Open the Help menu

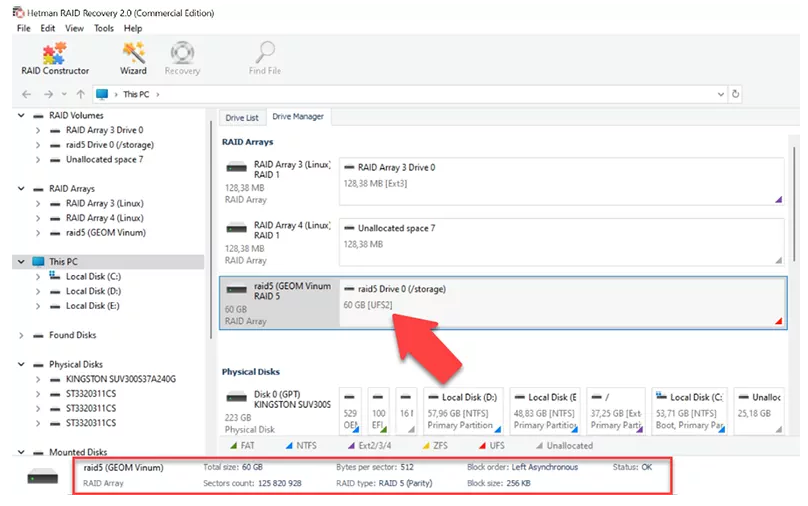pyautogui.click(x=132, y=28)
